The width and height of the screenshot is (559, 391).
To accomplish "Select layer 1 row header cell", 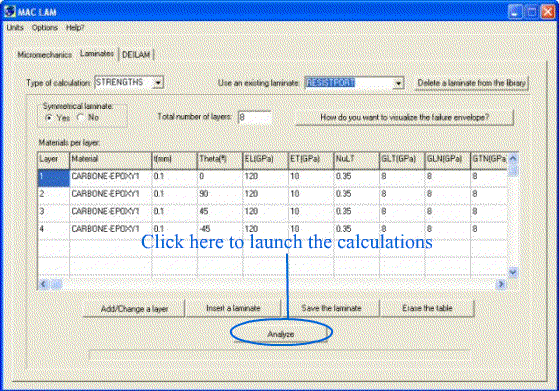I will [x=53, y=178].
